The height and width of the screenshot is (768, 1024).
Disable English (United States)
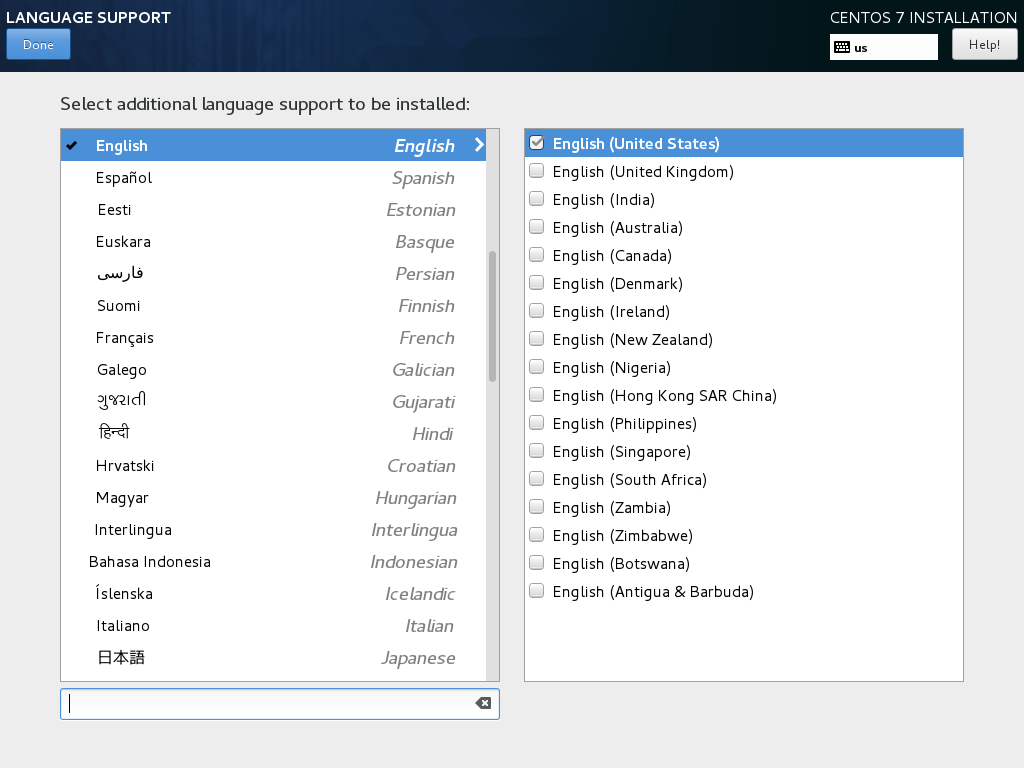tap(536, 142)
